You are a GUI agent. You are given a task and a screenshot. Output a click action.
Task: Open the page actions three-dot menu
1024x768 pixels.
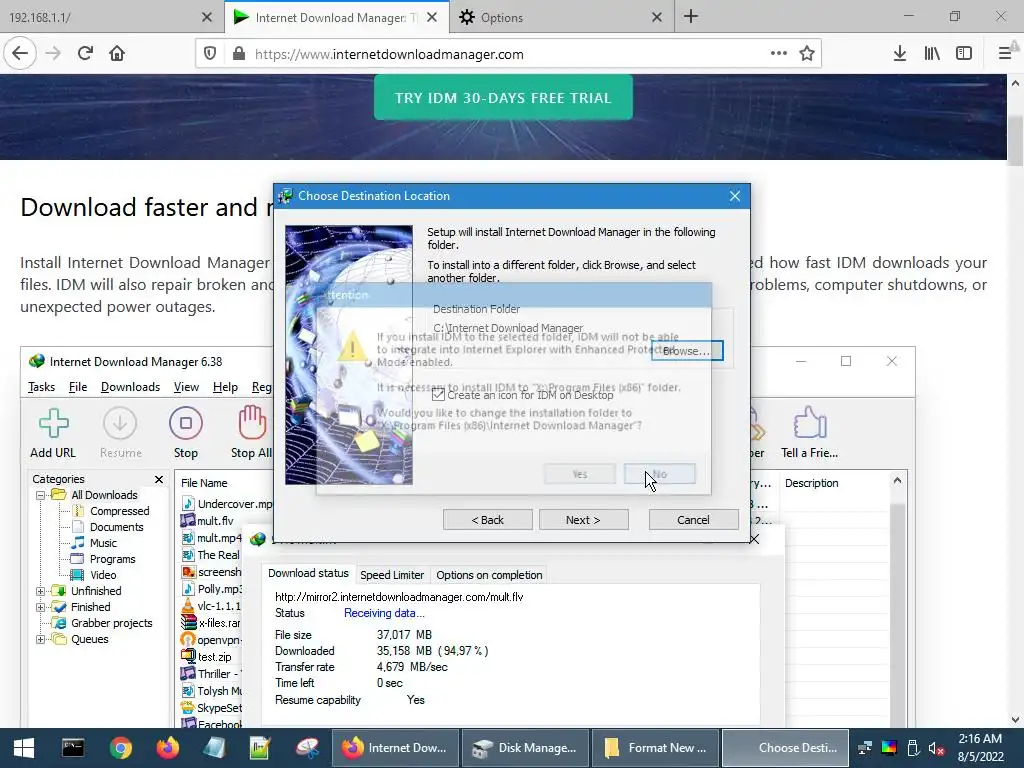coord(778,54)
